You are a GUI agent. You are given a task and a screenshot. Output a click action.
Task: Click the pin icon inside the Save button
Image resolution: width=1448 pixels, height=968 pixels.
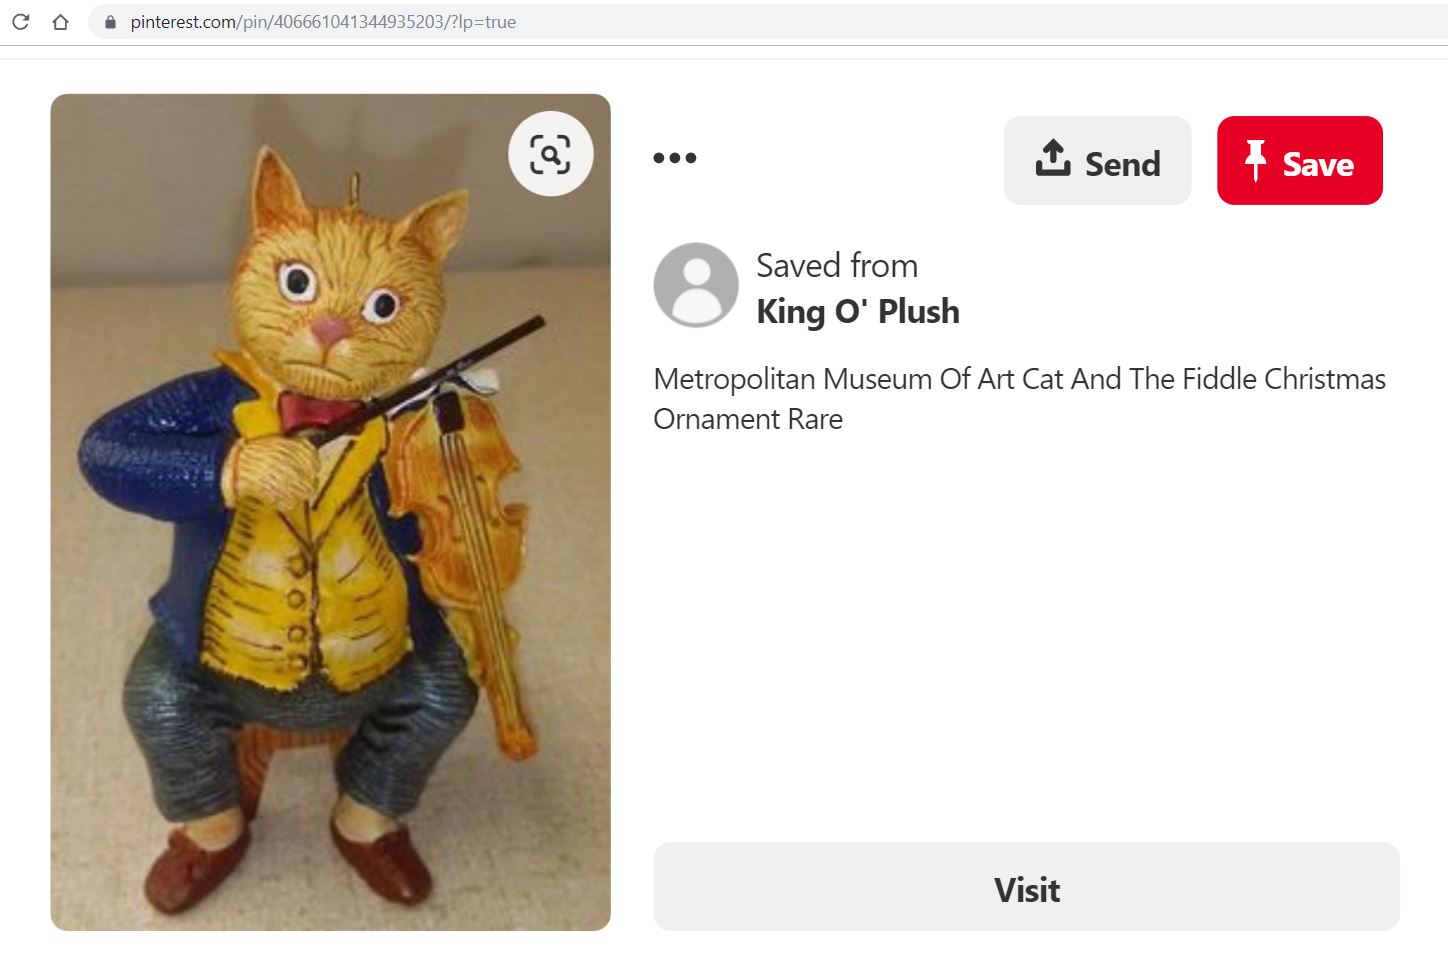pyautogui.click(x=1257, y=160)
